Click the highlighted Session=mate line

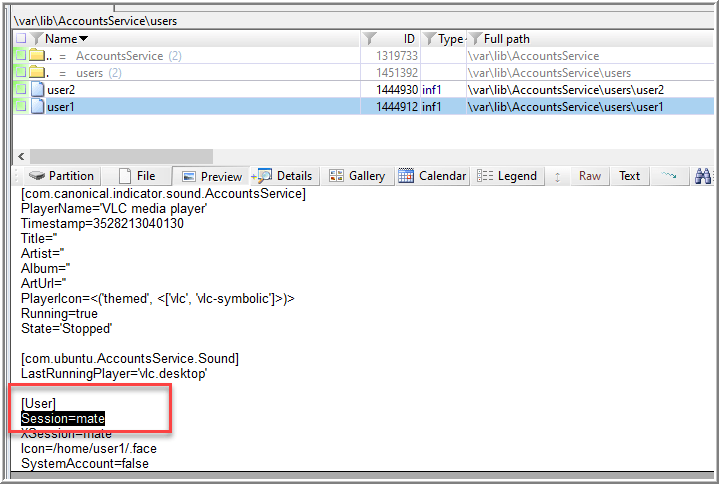(62, 418)
